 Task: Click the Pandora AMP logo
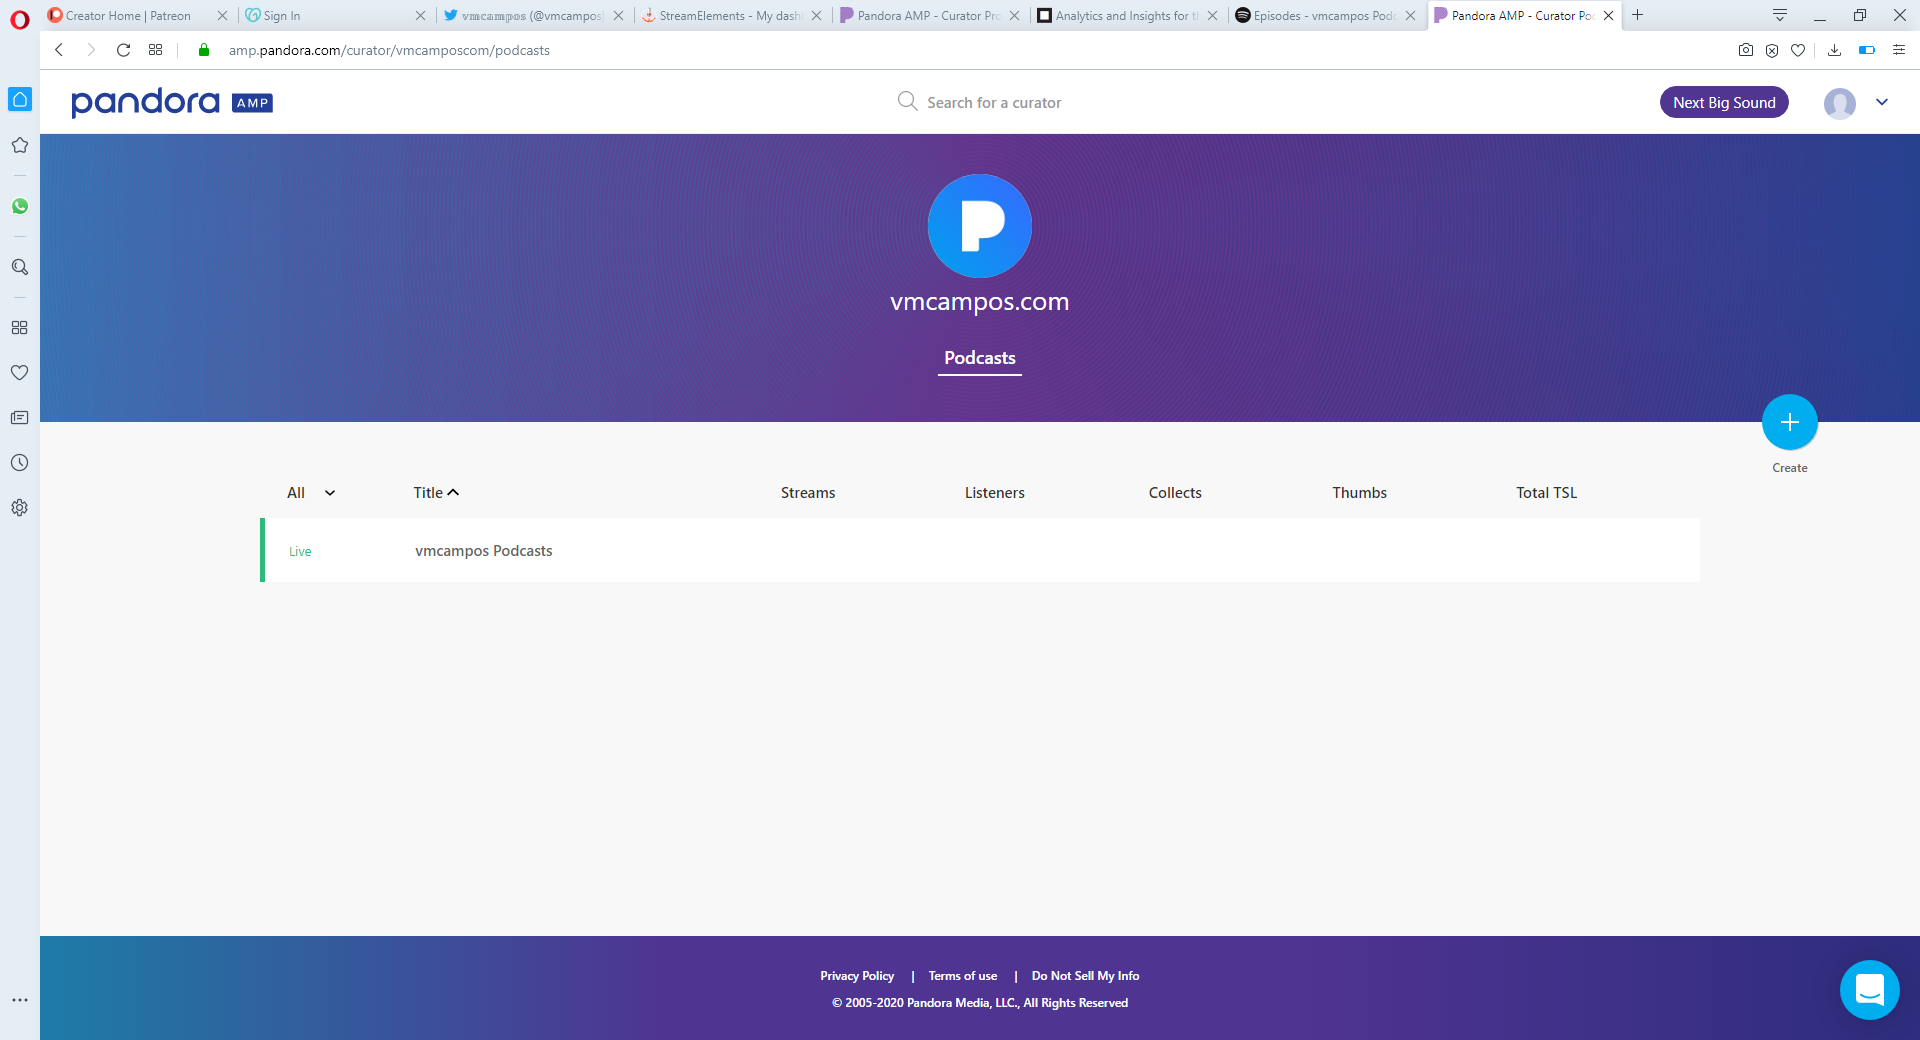[x=170, y=102]
